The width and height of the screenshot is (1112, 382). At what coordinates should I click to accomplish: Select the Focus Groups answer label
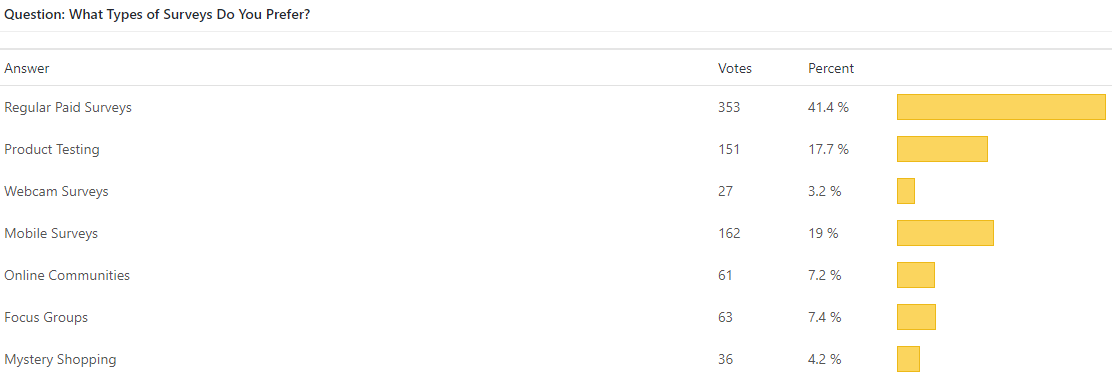point(46,317)
